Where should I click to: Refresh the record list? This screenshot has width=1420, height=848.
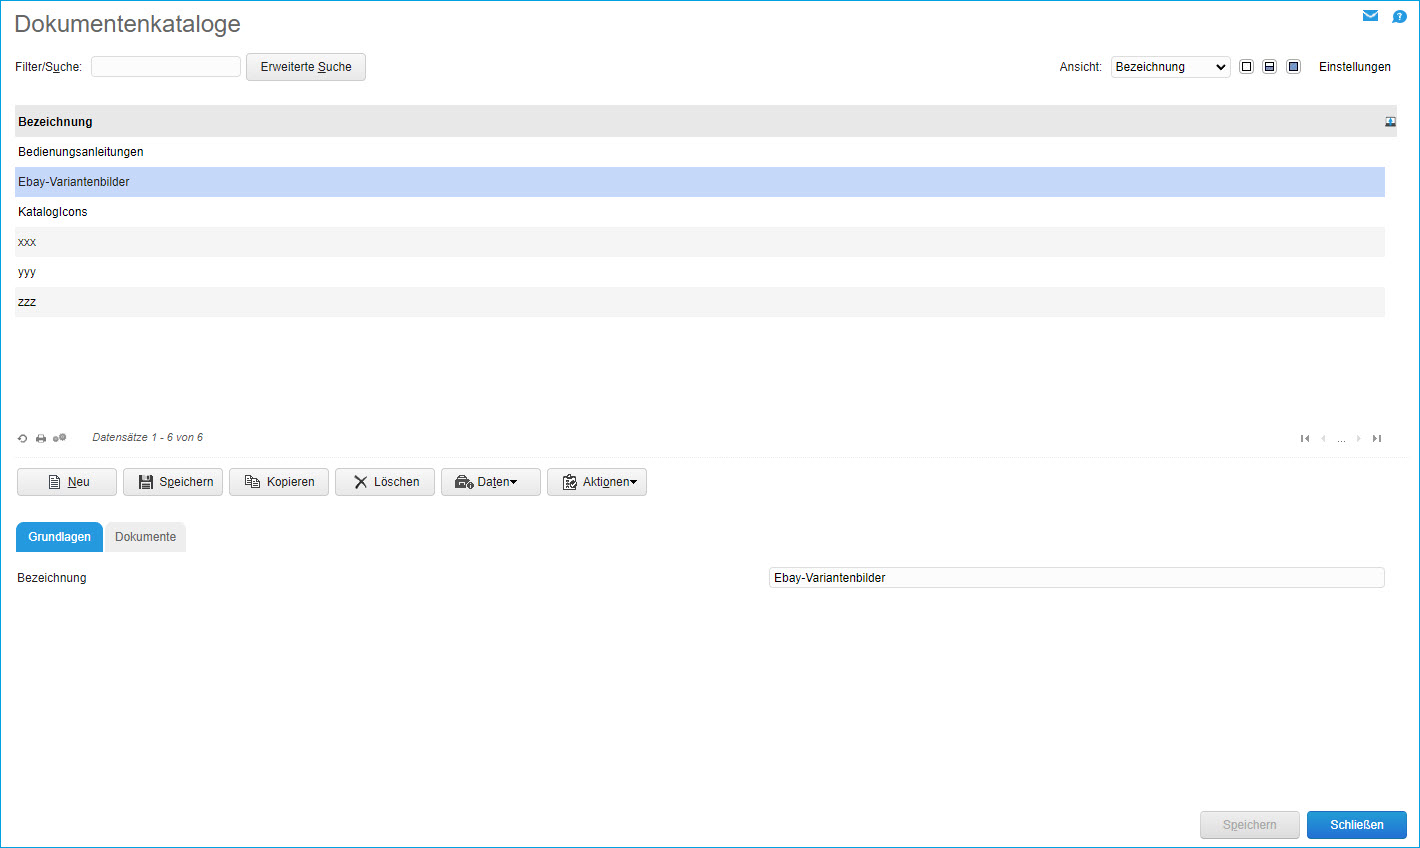pos(23,438)
